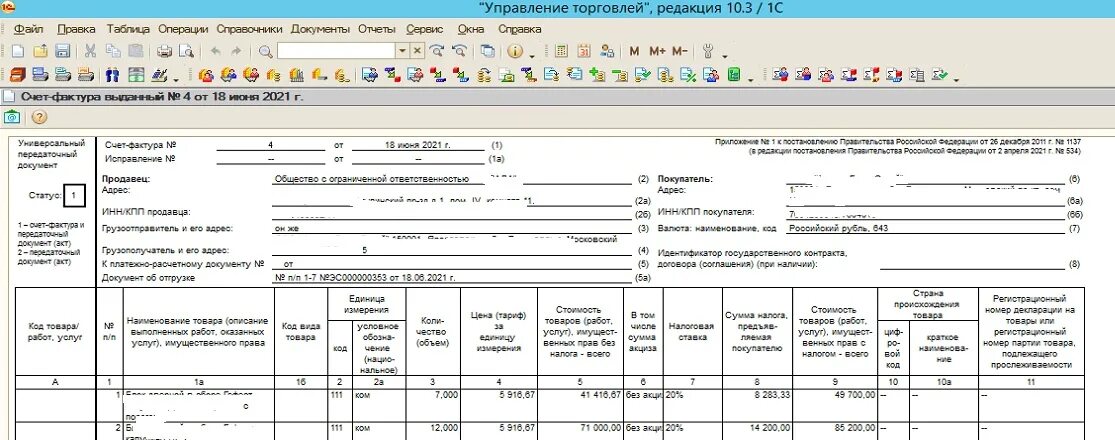This screenshot has width=1115, height=440.
Task: Create a new document with New icon
Action: point(17,51)
